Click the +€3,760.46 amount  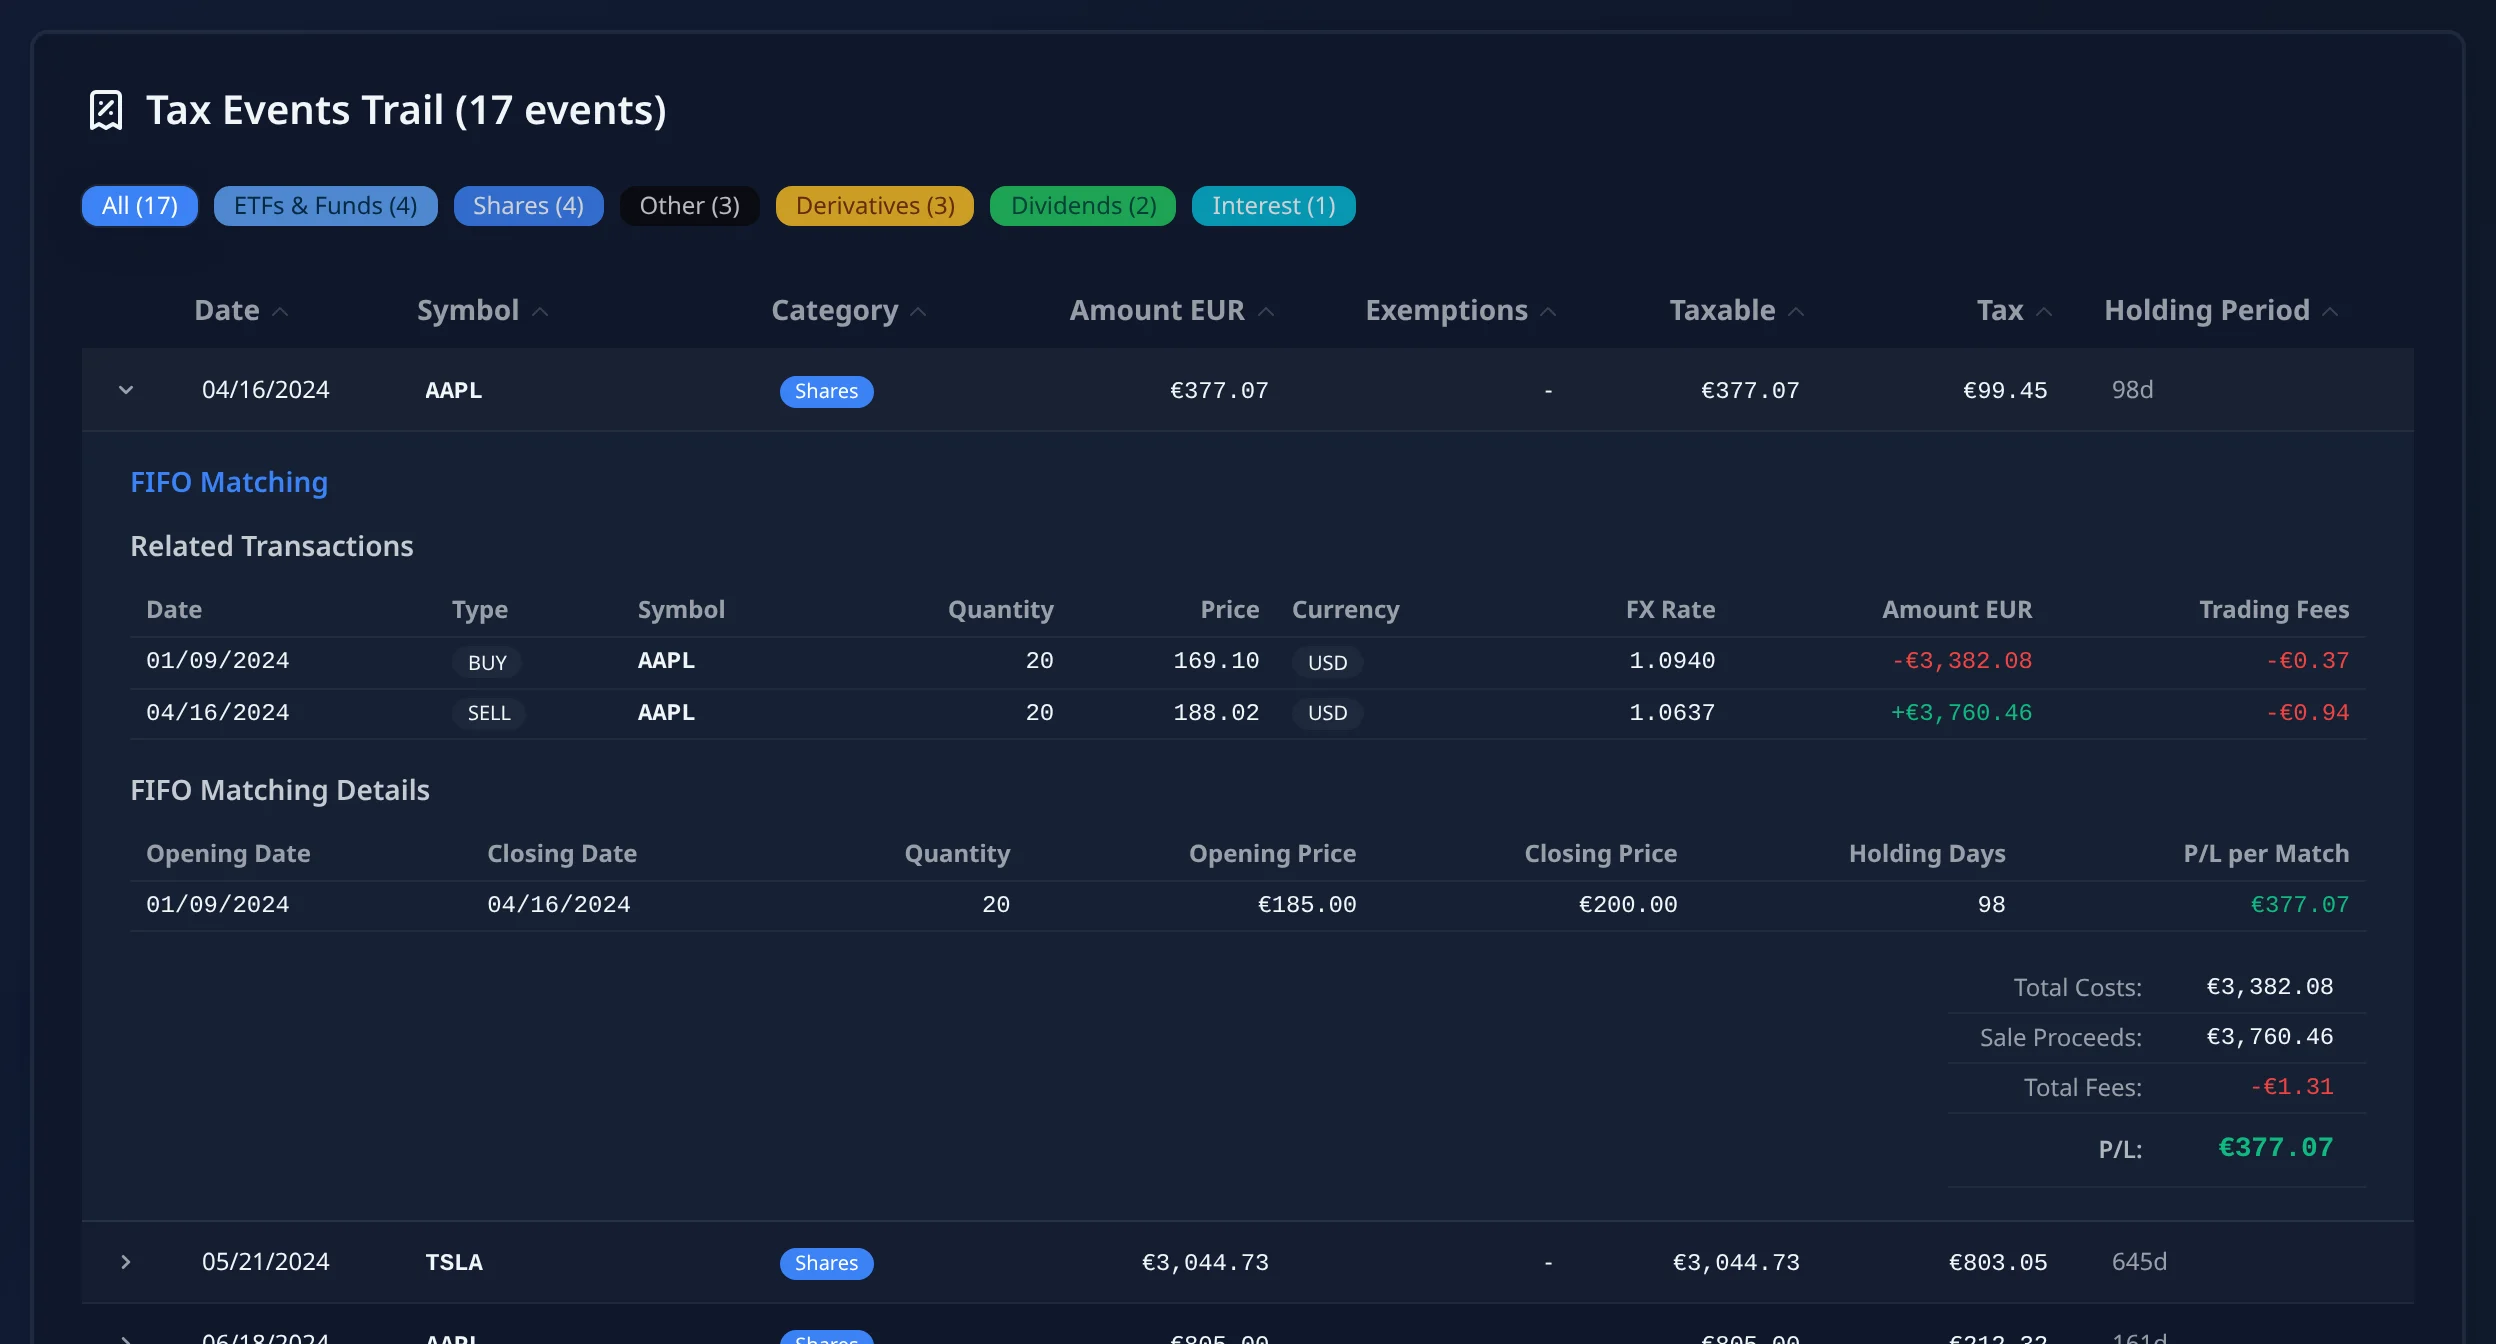tap(1961, 713)
